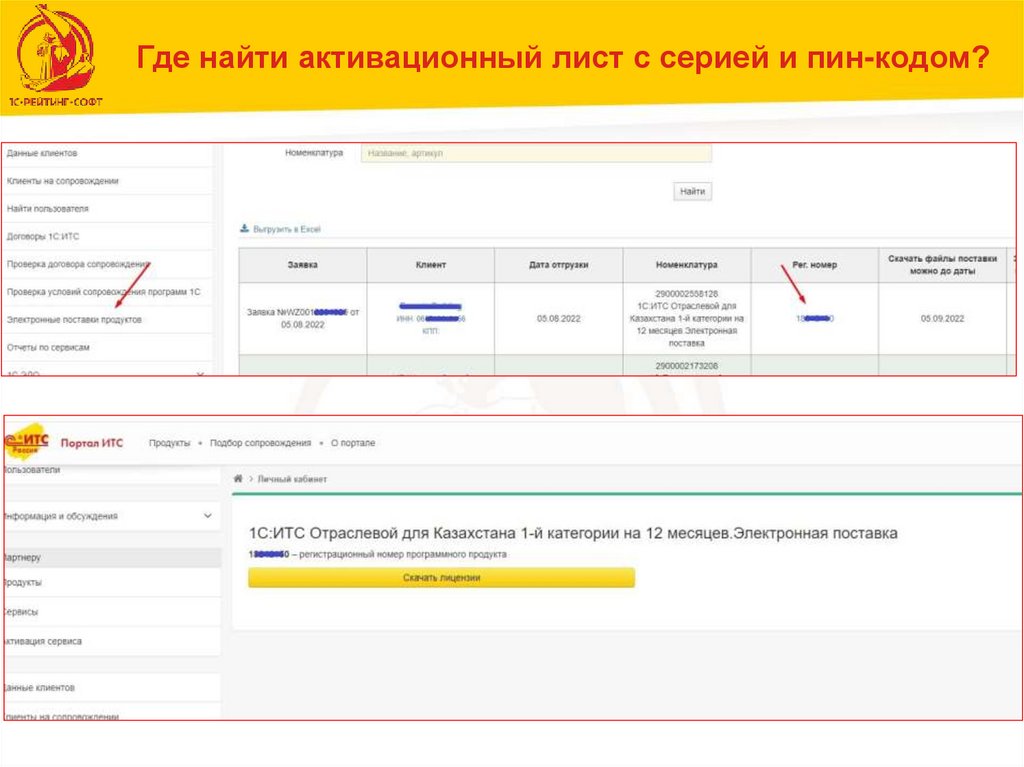Open Сервисы in lower sidebar
The width and height of the screenshot is (1024, 767).
[x=112, y=612]
